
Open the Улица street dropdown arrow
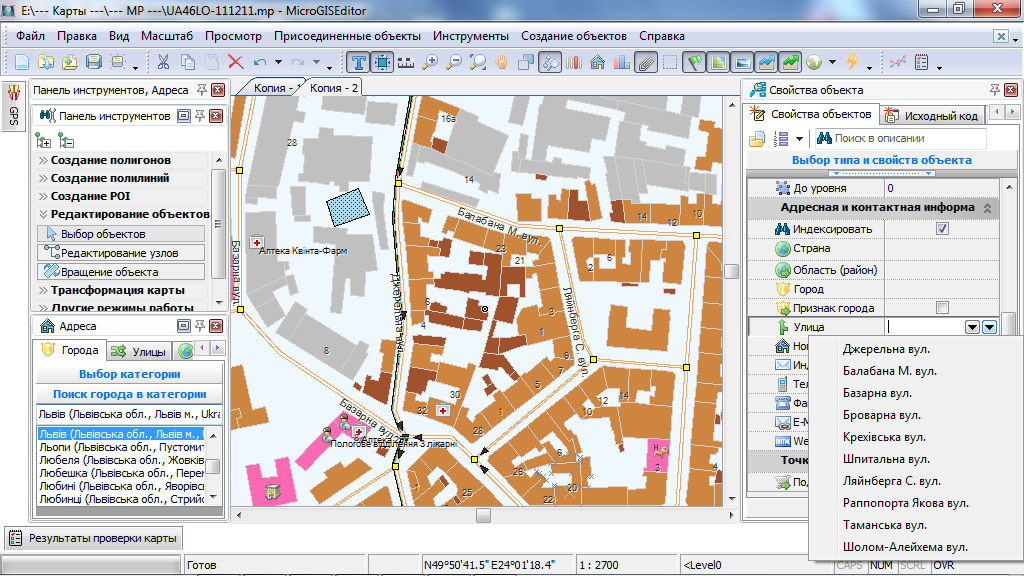[989, 327]
